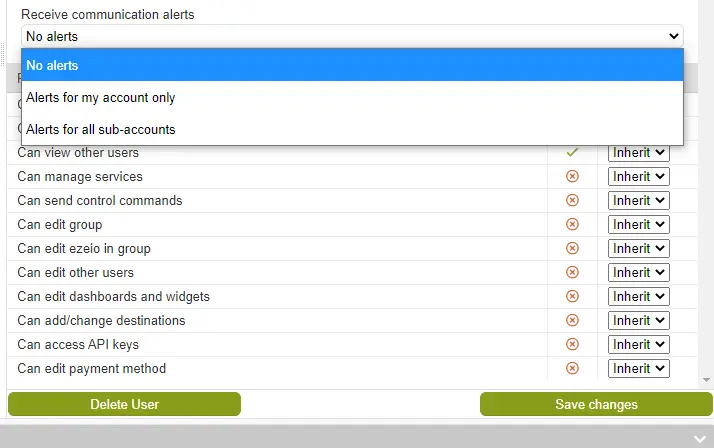The image size is (714, 448).
Task: Collapse the Receive communication alerts combo box
Action: pos(352,36)
